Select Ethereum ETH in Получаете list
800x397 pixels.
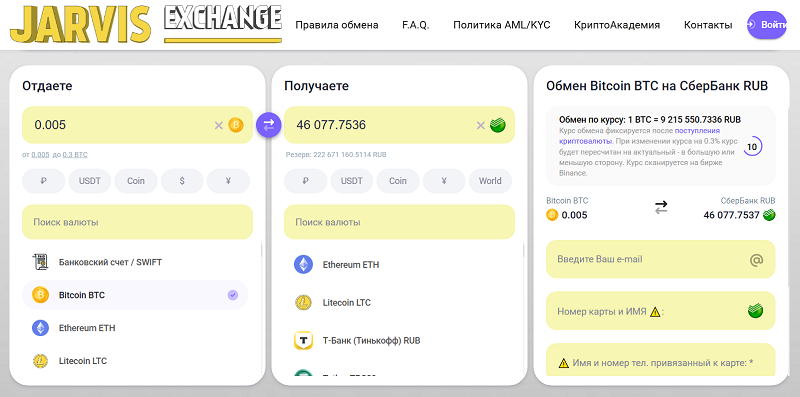coord(398,265)
